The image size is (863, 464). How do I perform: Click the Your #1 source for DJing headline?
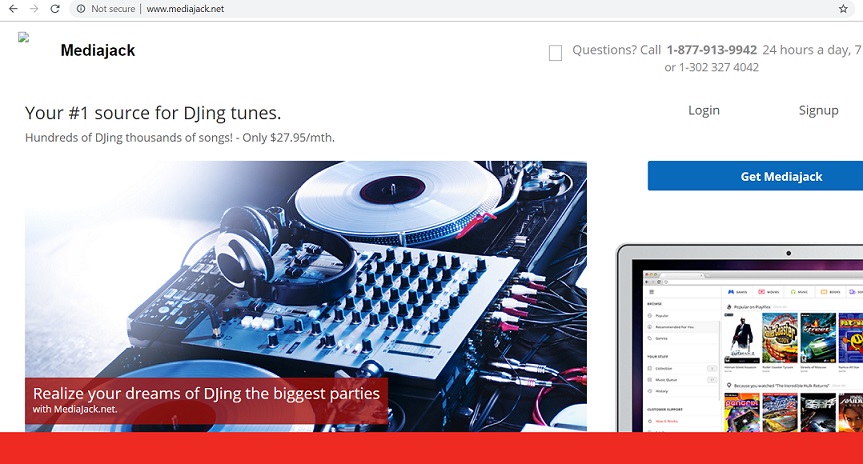pyautogui.click(x=153, y=113)
